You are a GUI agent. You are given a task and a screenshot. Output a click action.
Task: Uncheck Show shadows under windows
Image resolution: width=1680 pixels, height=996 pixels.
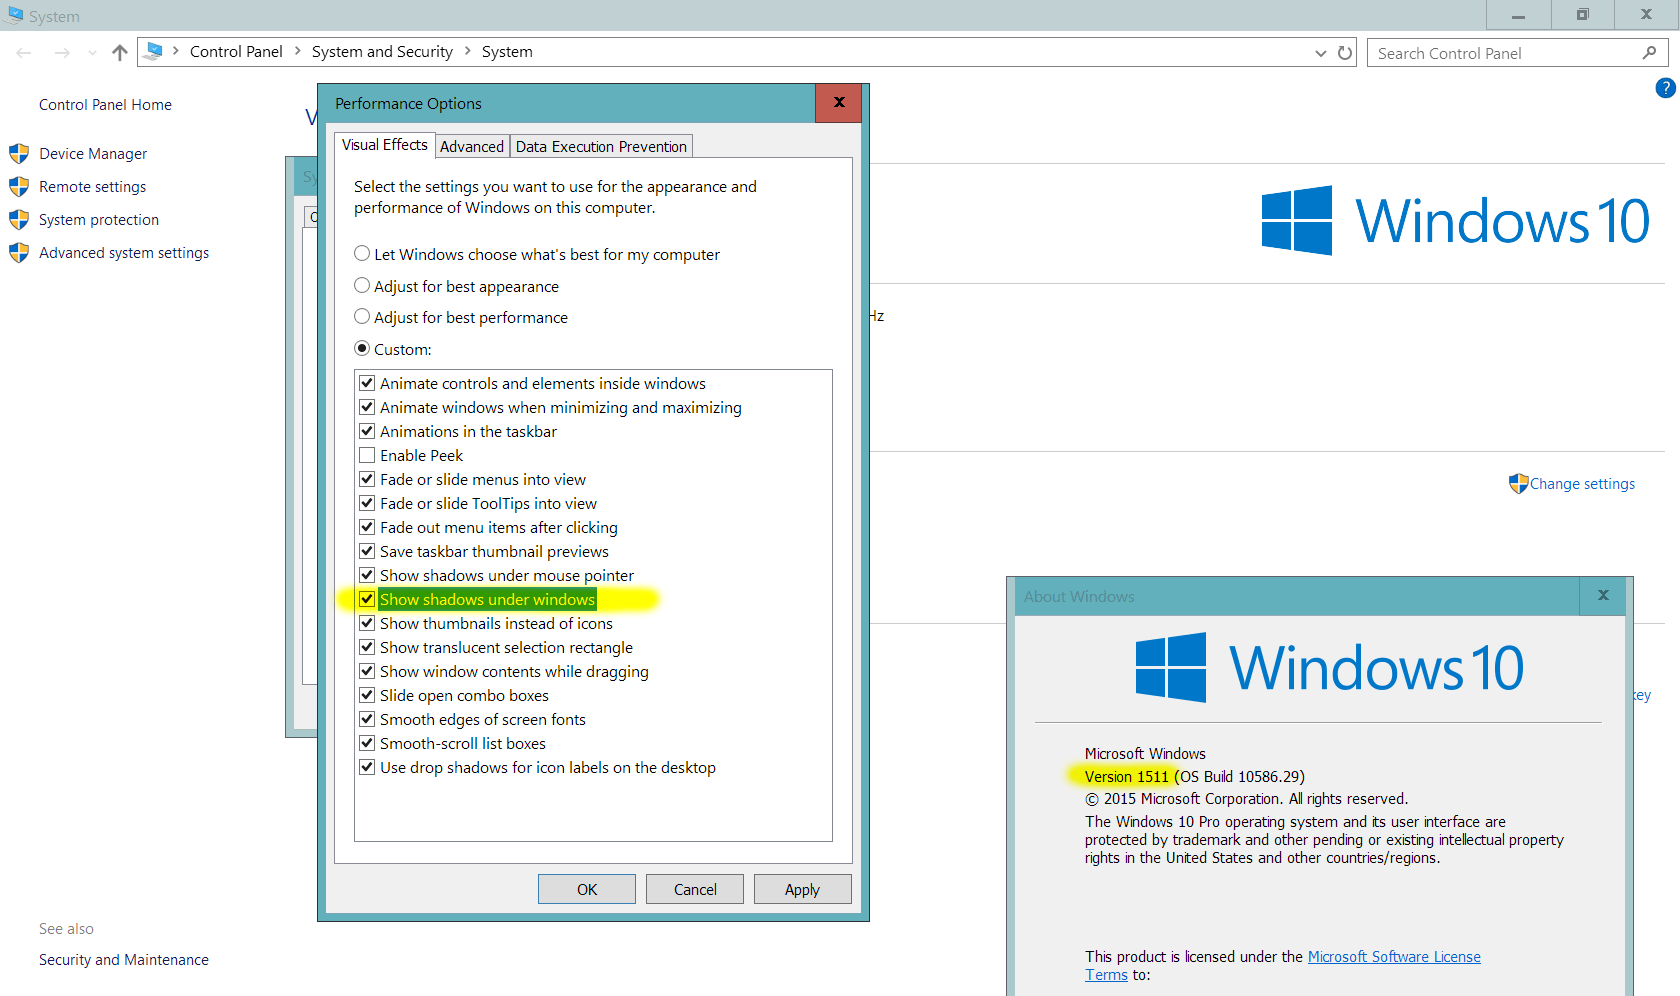[366, 598]
